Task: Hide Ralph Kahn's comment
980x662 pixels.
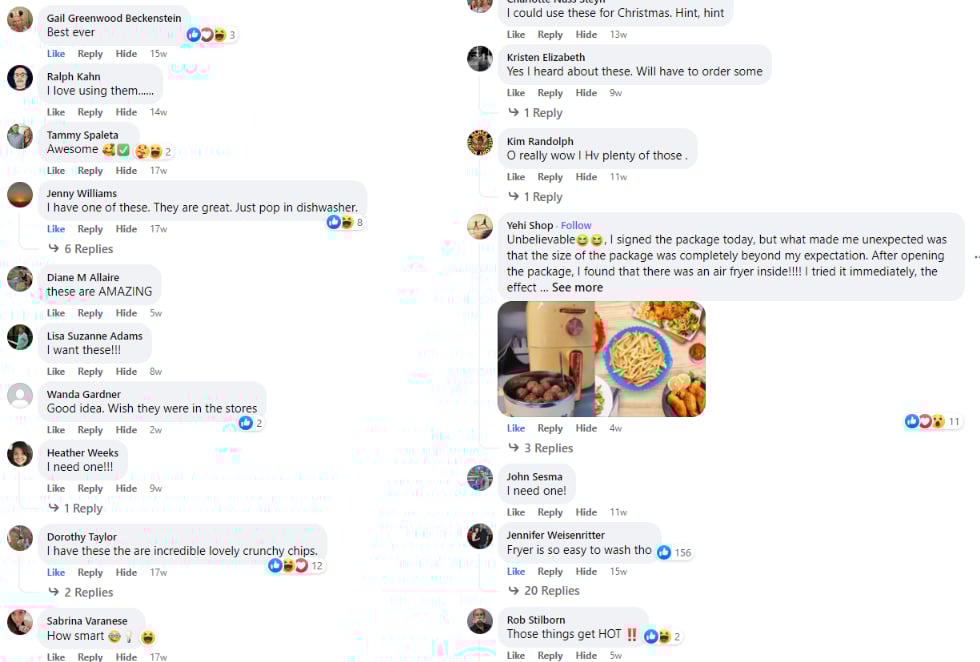Action: tap(126, 112)
